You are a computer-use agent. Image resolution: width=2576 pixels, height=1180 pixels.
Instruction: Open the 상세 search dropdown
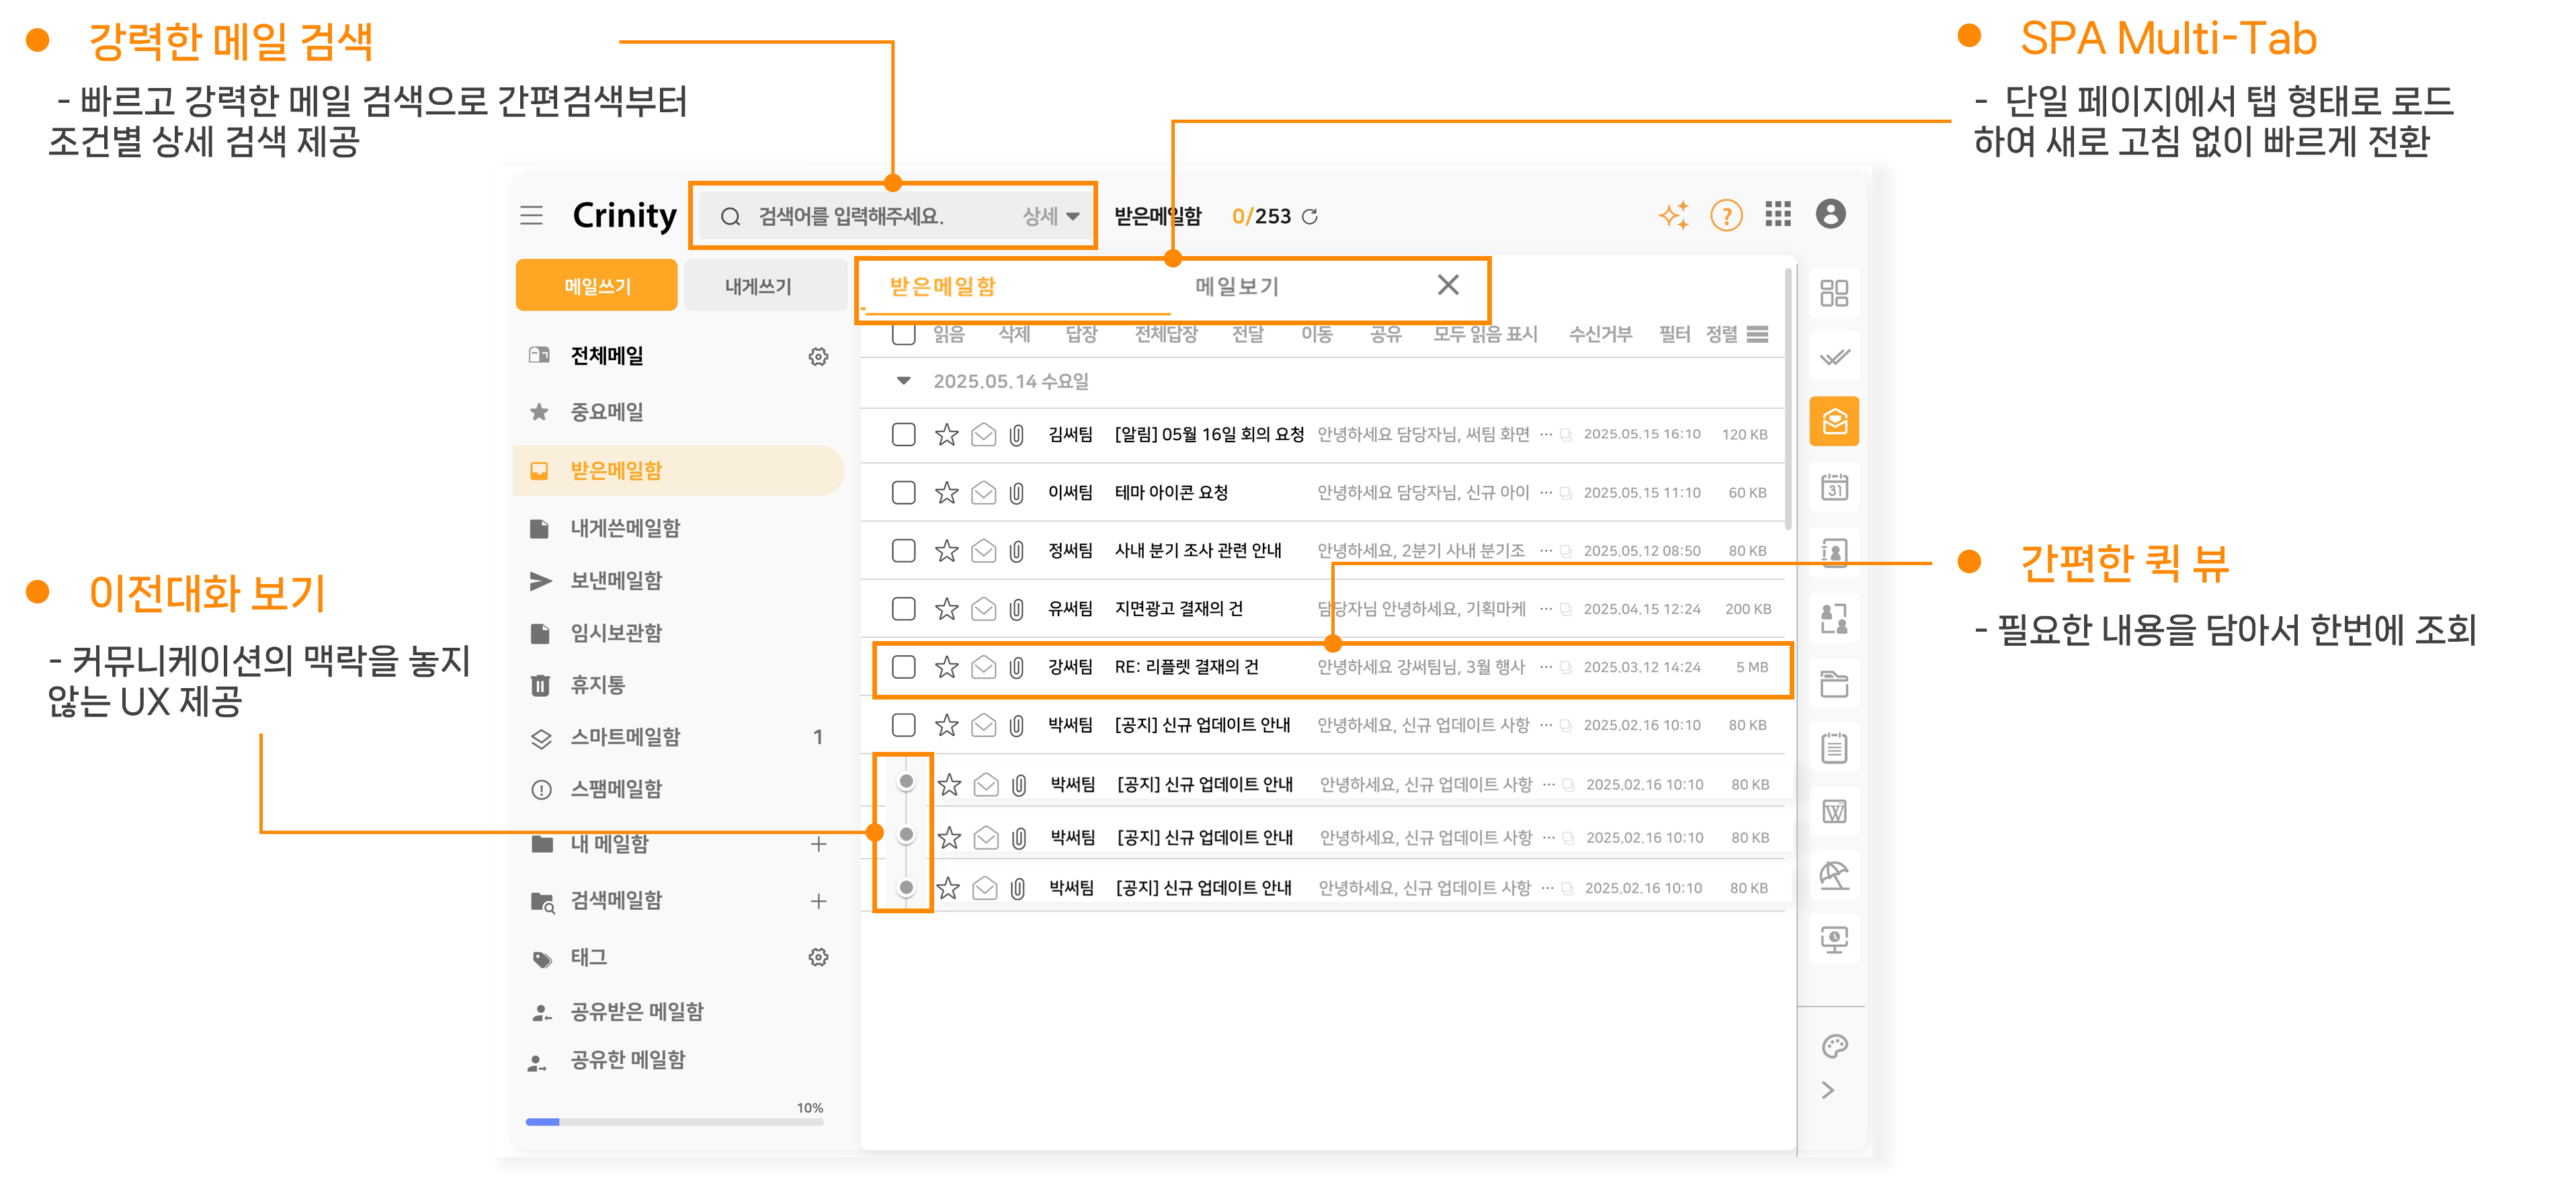(x=1050, y=215)
